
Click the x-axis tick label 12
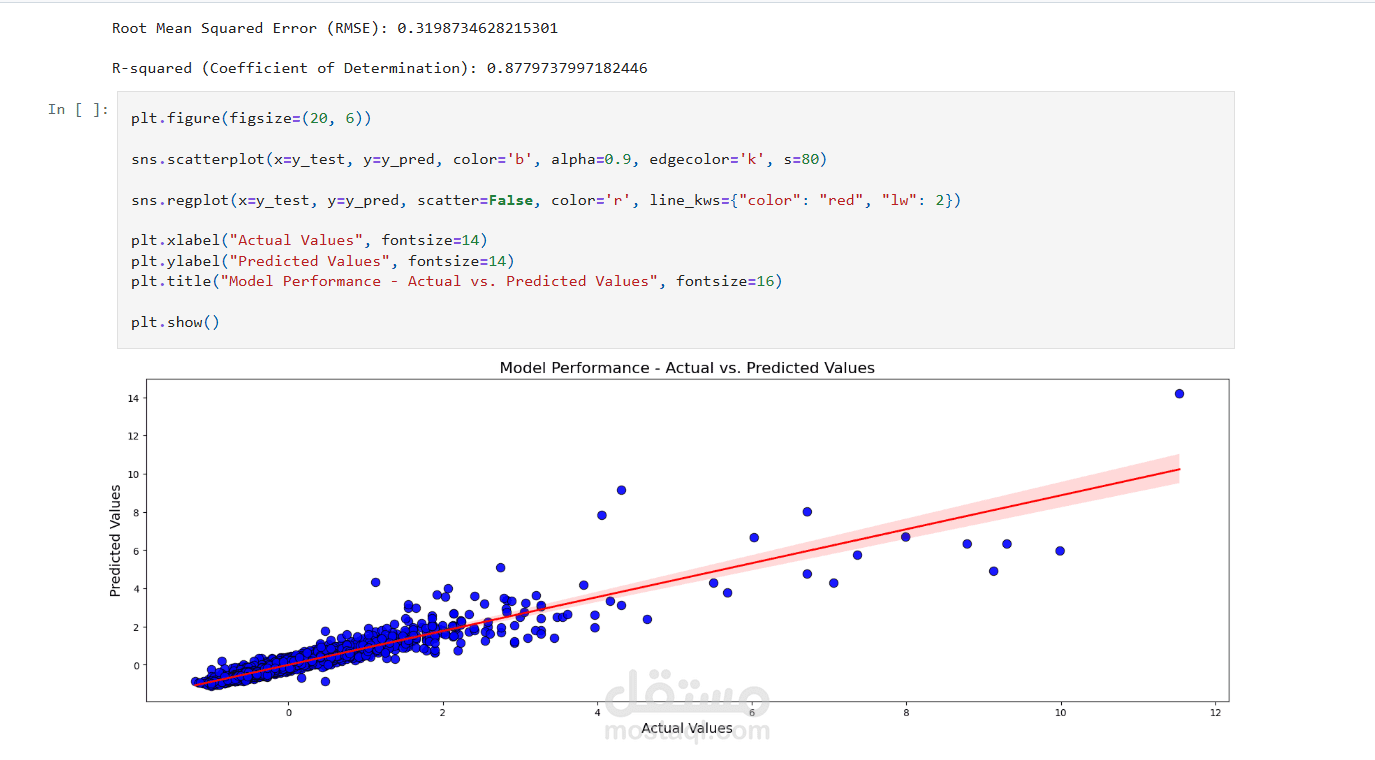[x=1215, y=712]
